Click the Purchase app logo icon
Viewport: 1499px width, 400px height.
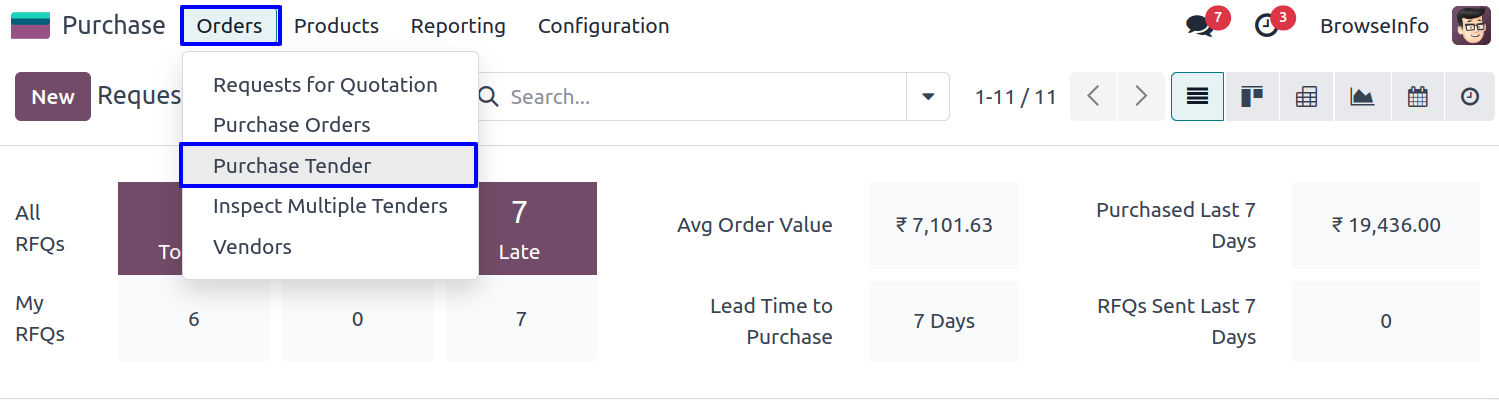30,26
